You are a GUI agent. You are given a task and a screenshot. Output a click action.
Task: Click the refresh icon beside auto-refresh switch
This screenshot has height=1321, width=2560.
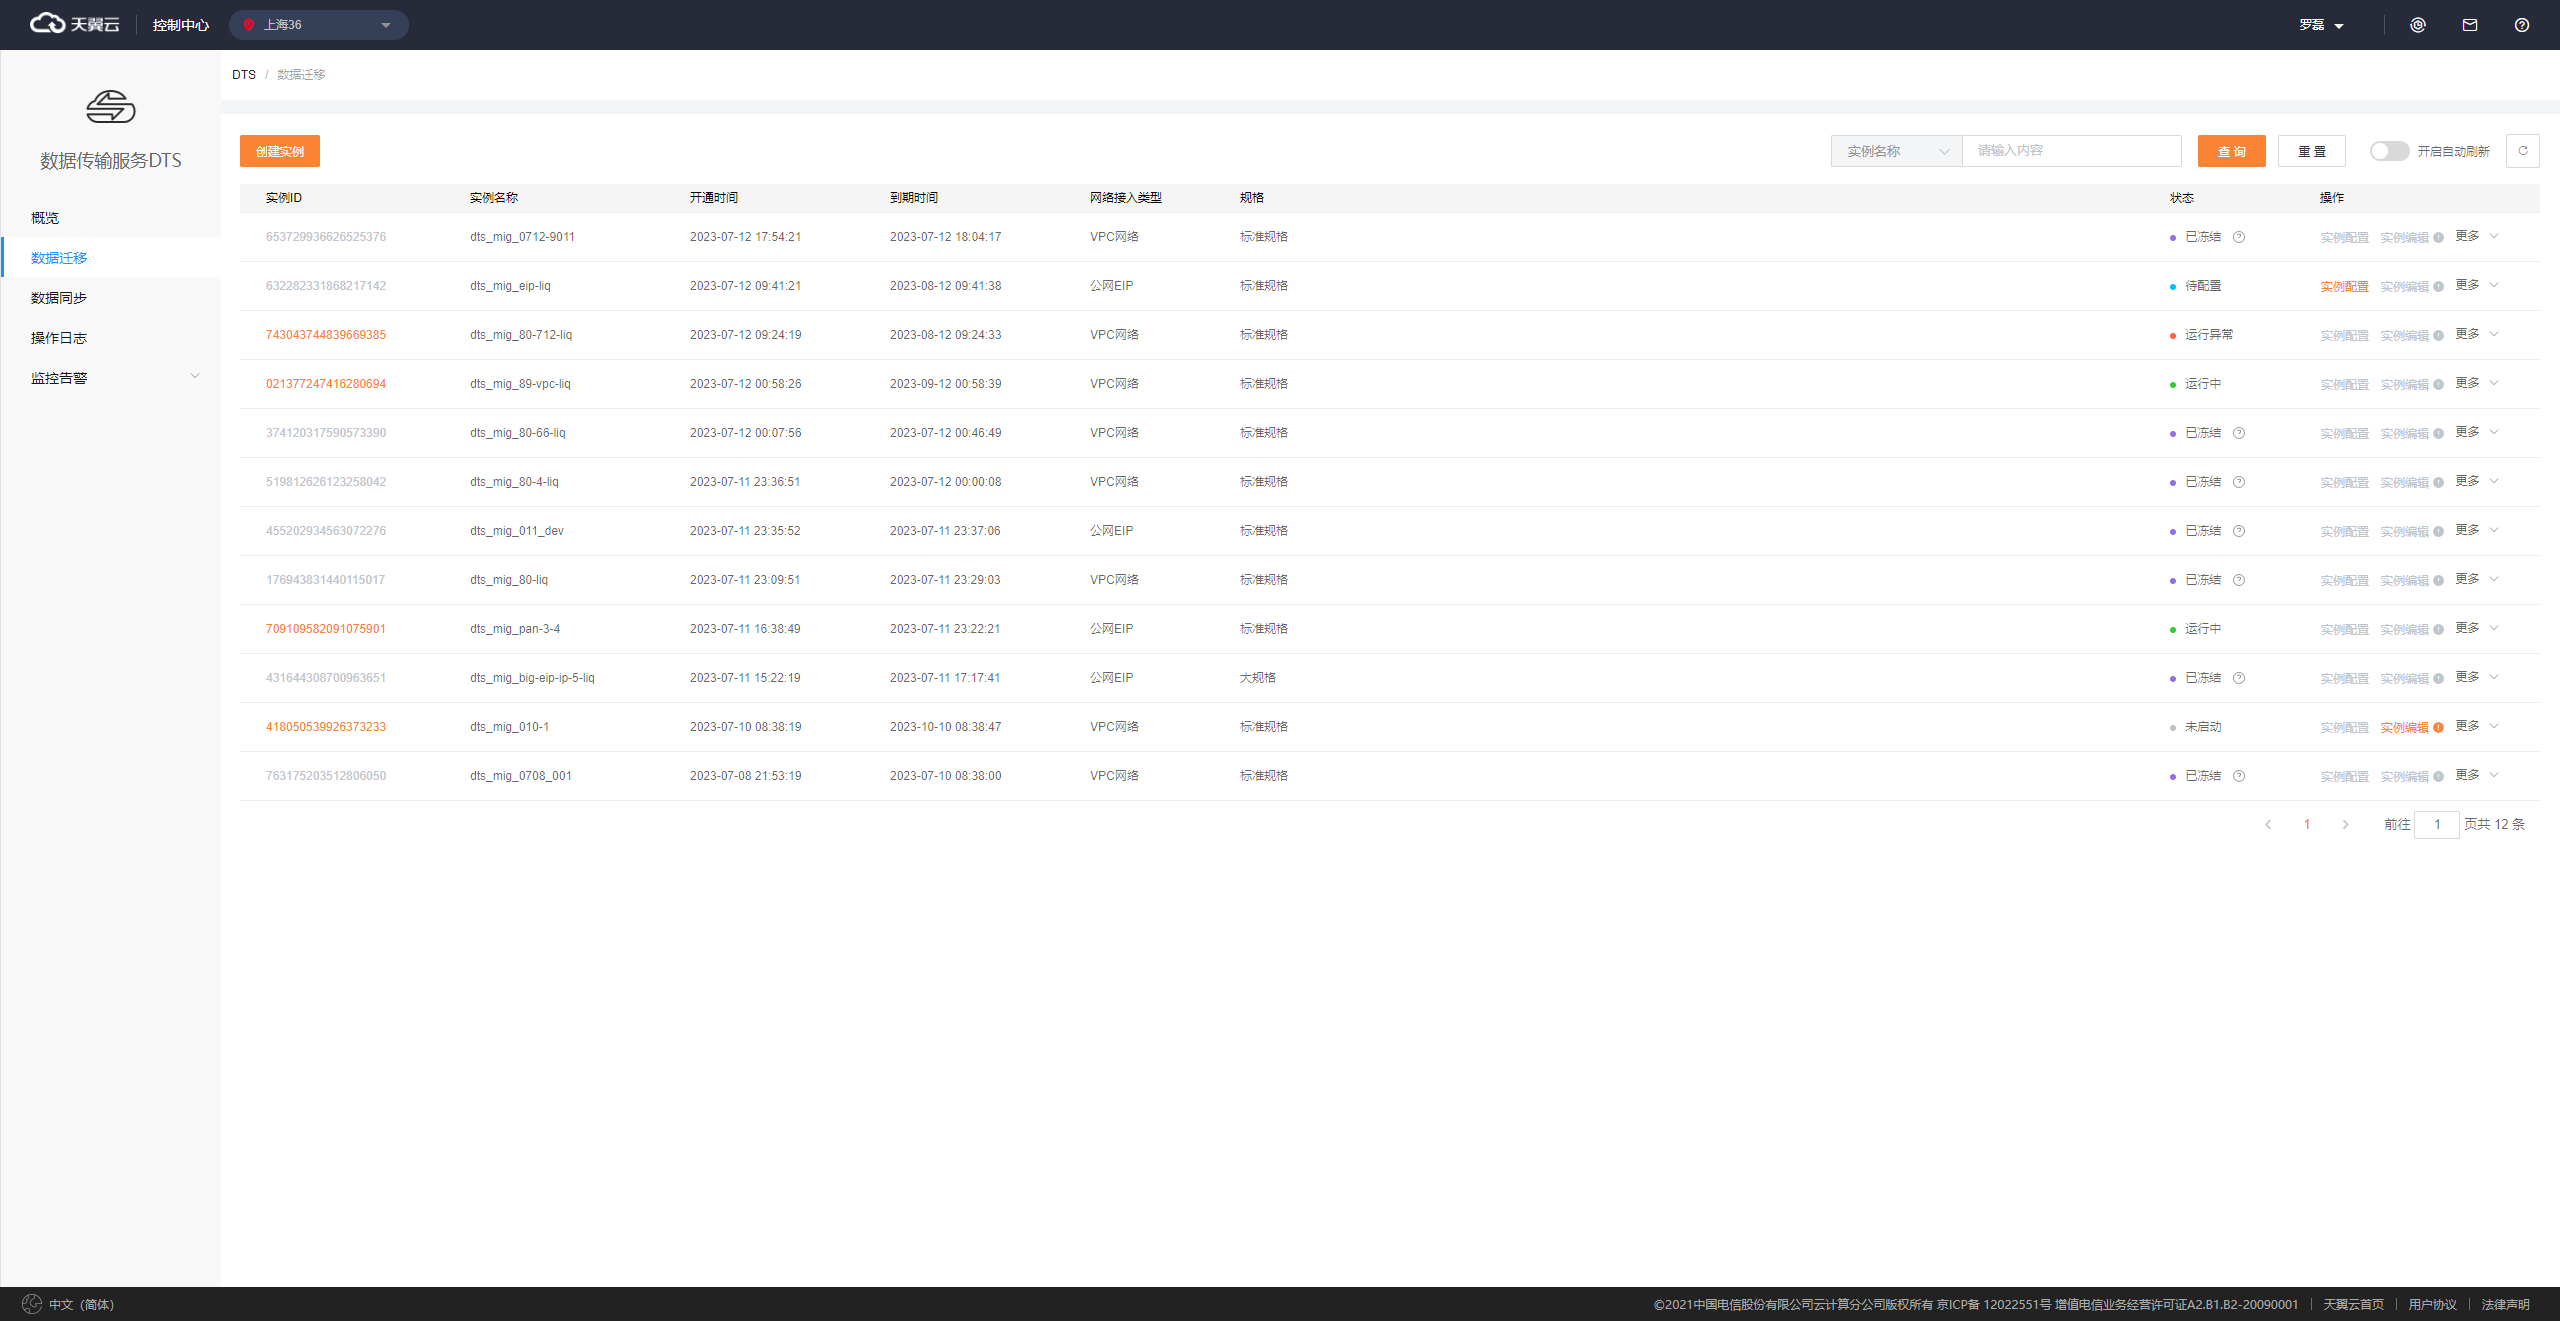2522,151
